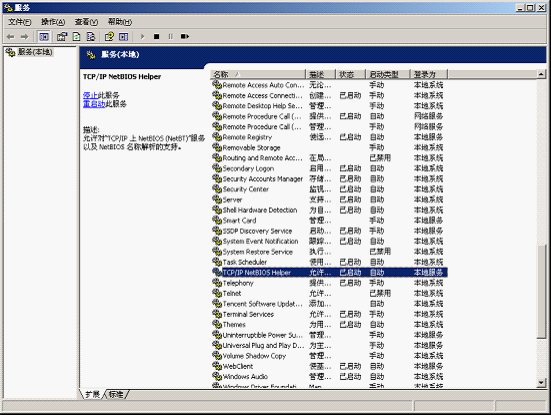Click the 重启动 link to restart service

[94, 104]
